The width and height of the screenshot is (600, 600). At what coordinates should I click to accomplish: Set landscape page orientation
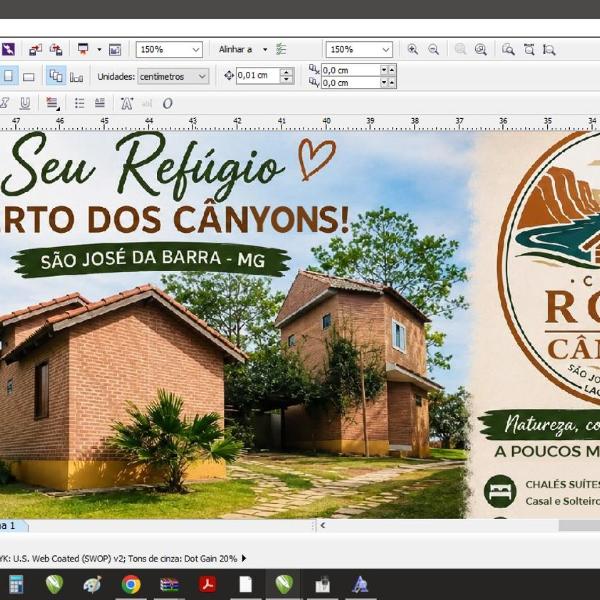point(29,77)
